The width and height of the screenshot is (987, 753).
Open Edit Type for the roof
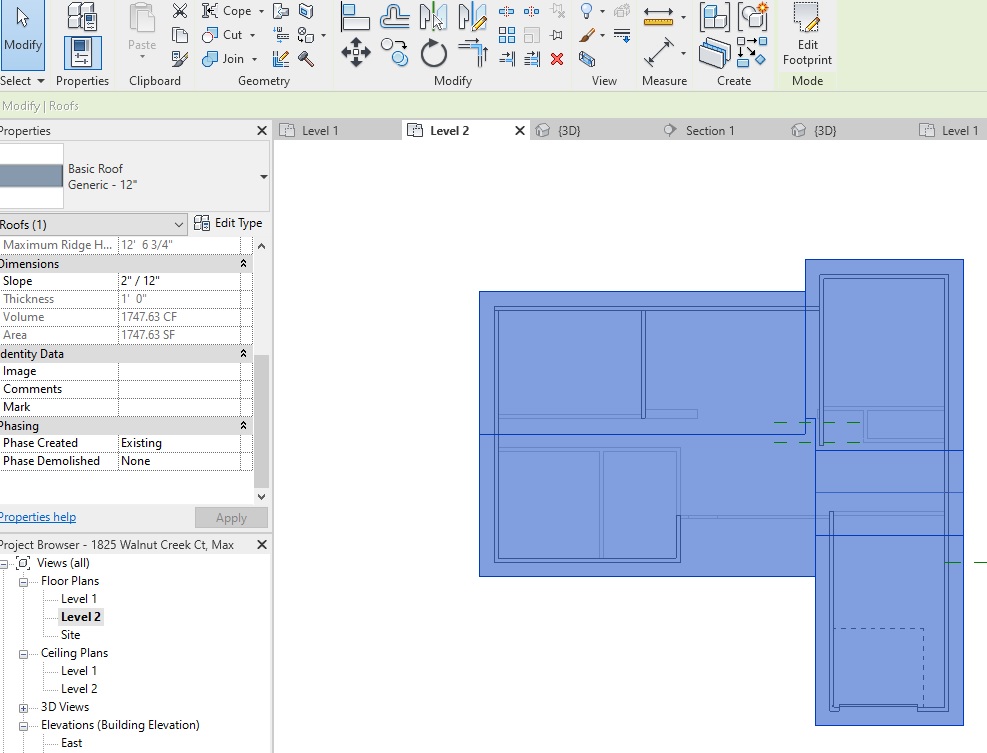229,223
